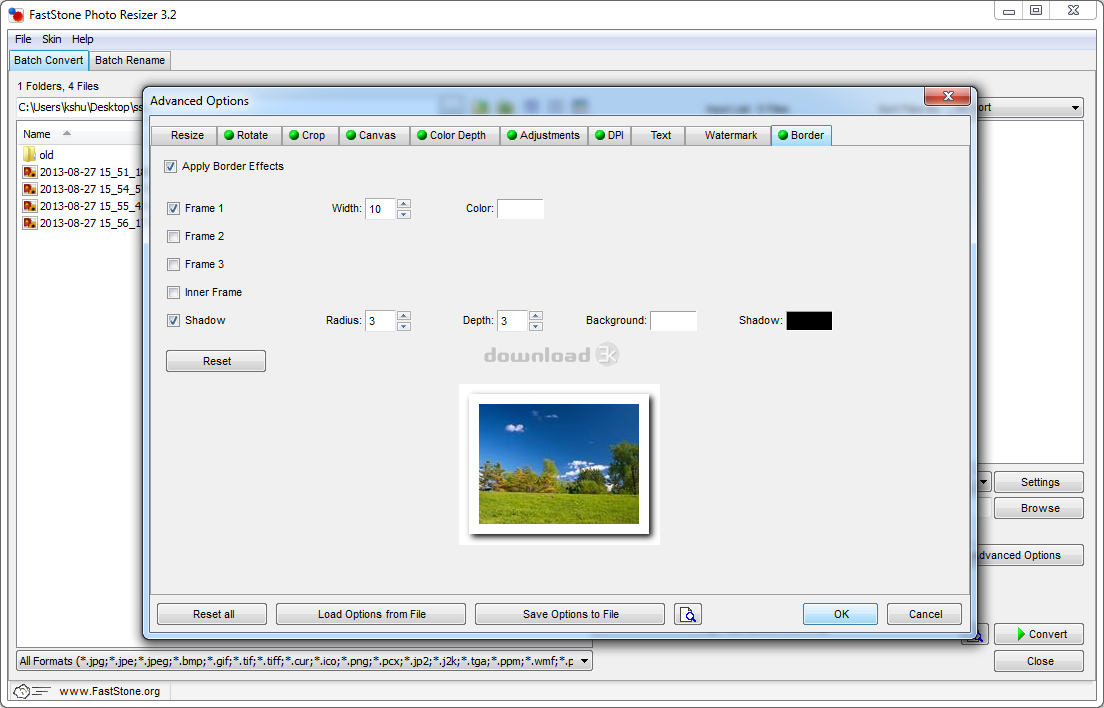The image size is (1104, 708).
Task: Increase shadow Radius with up arrow
Action: tap(403, 316)
